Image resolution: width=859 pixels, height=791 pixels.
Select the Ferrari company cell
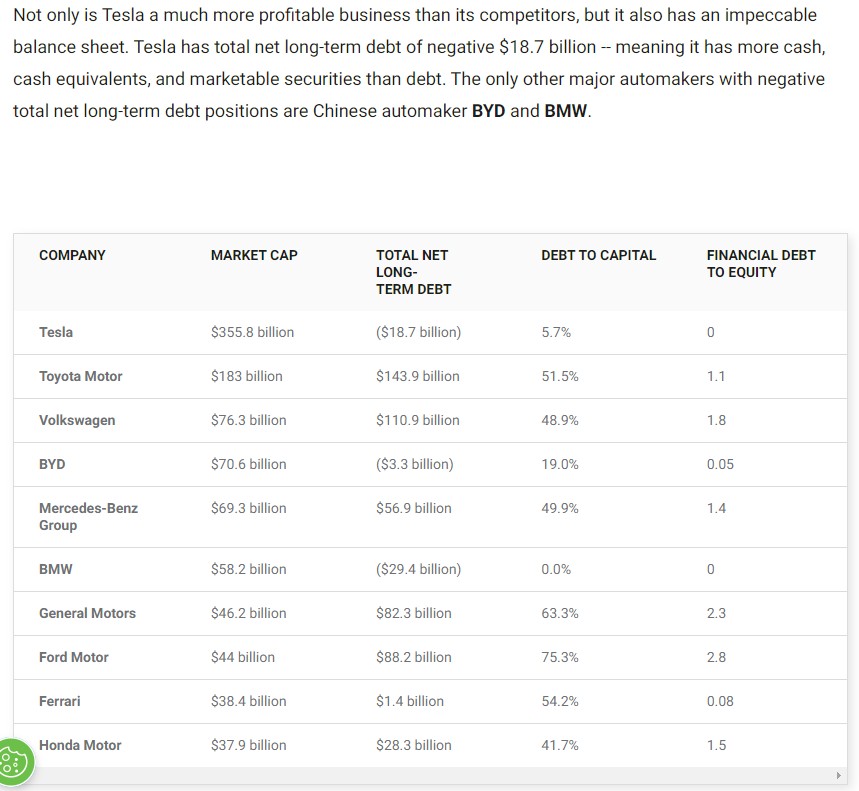[x=59, y=701]
